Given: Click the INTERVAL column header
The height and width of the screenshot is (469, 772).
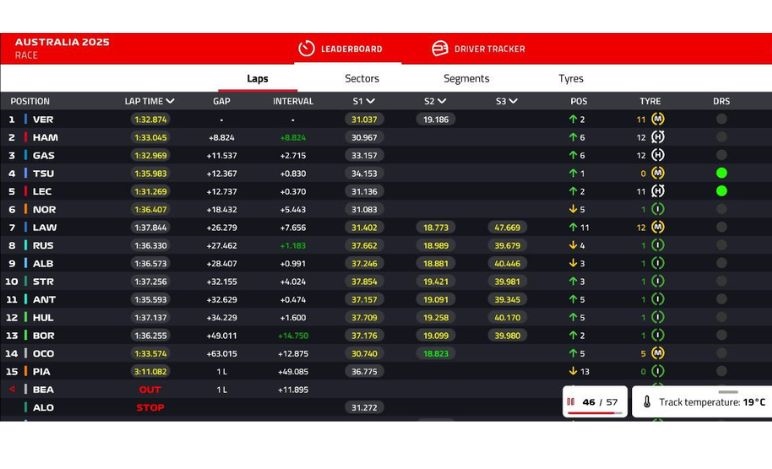Looking at the screenshot, I should (x=293, y=101).
